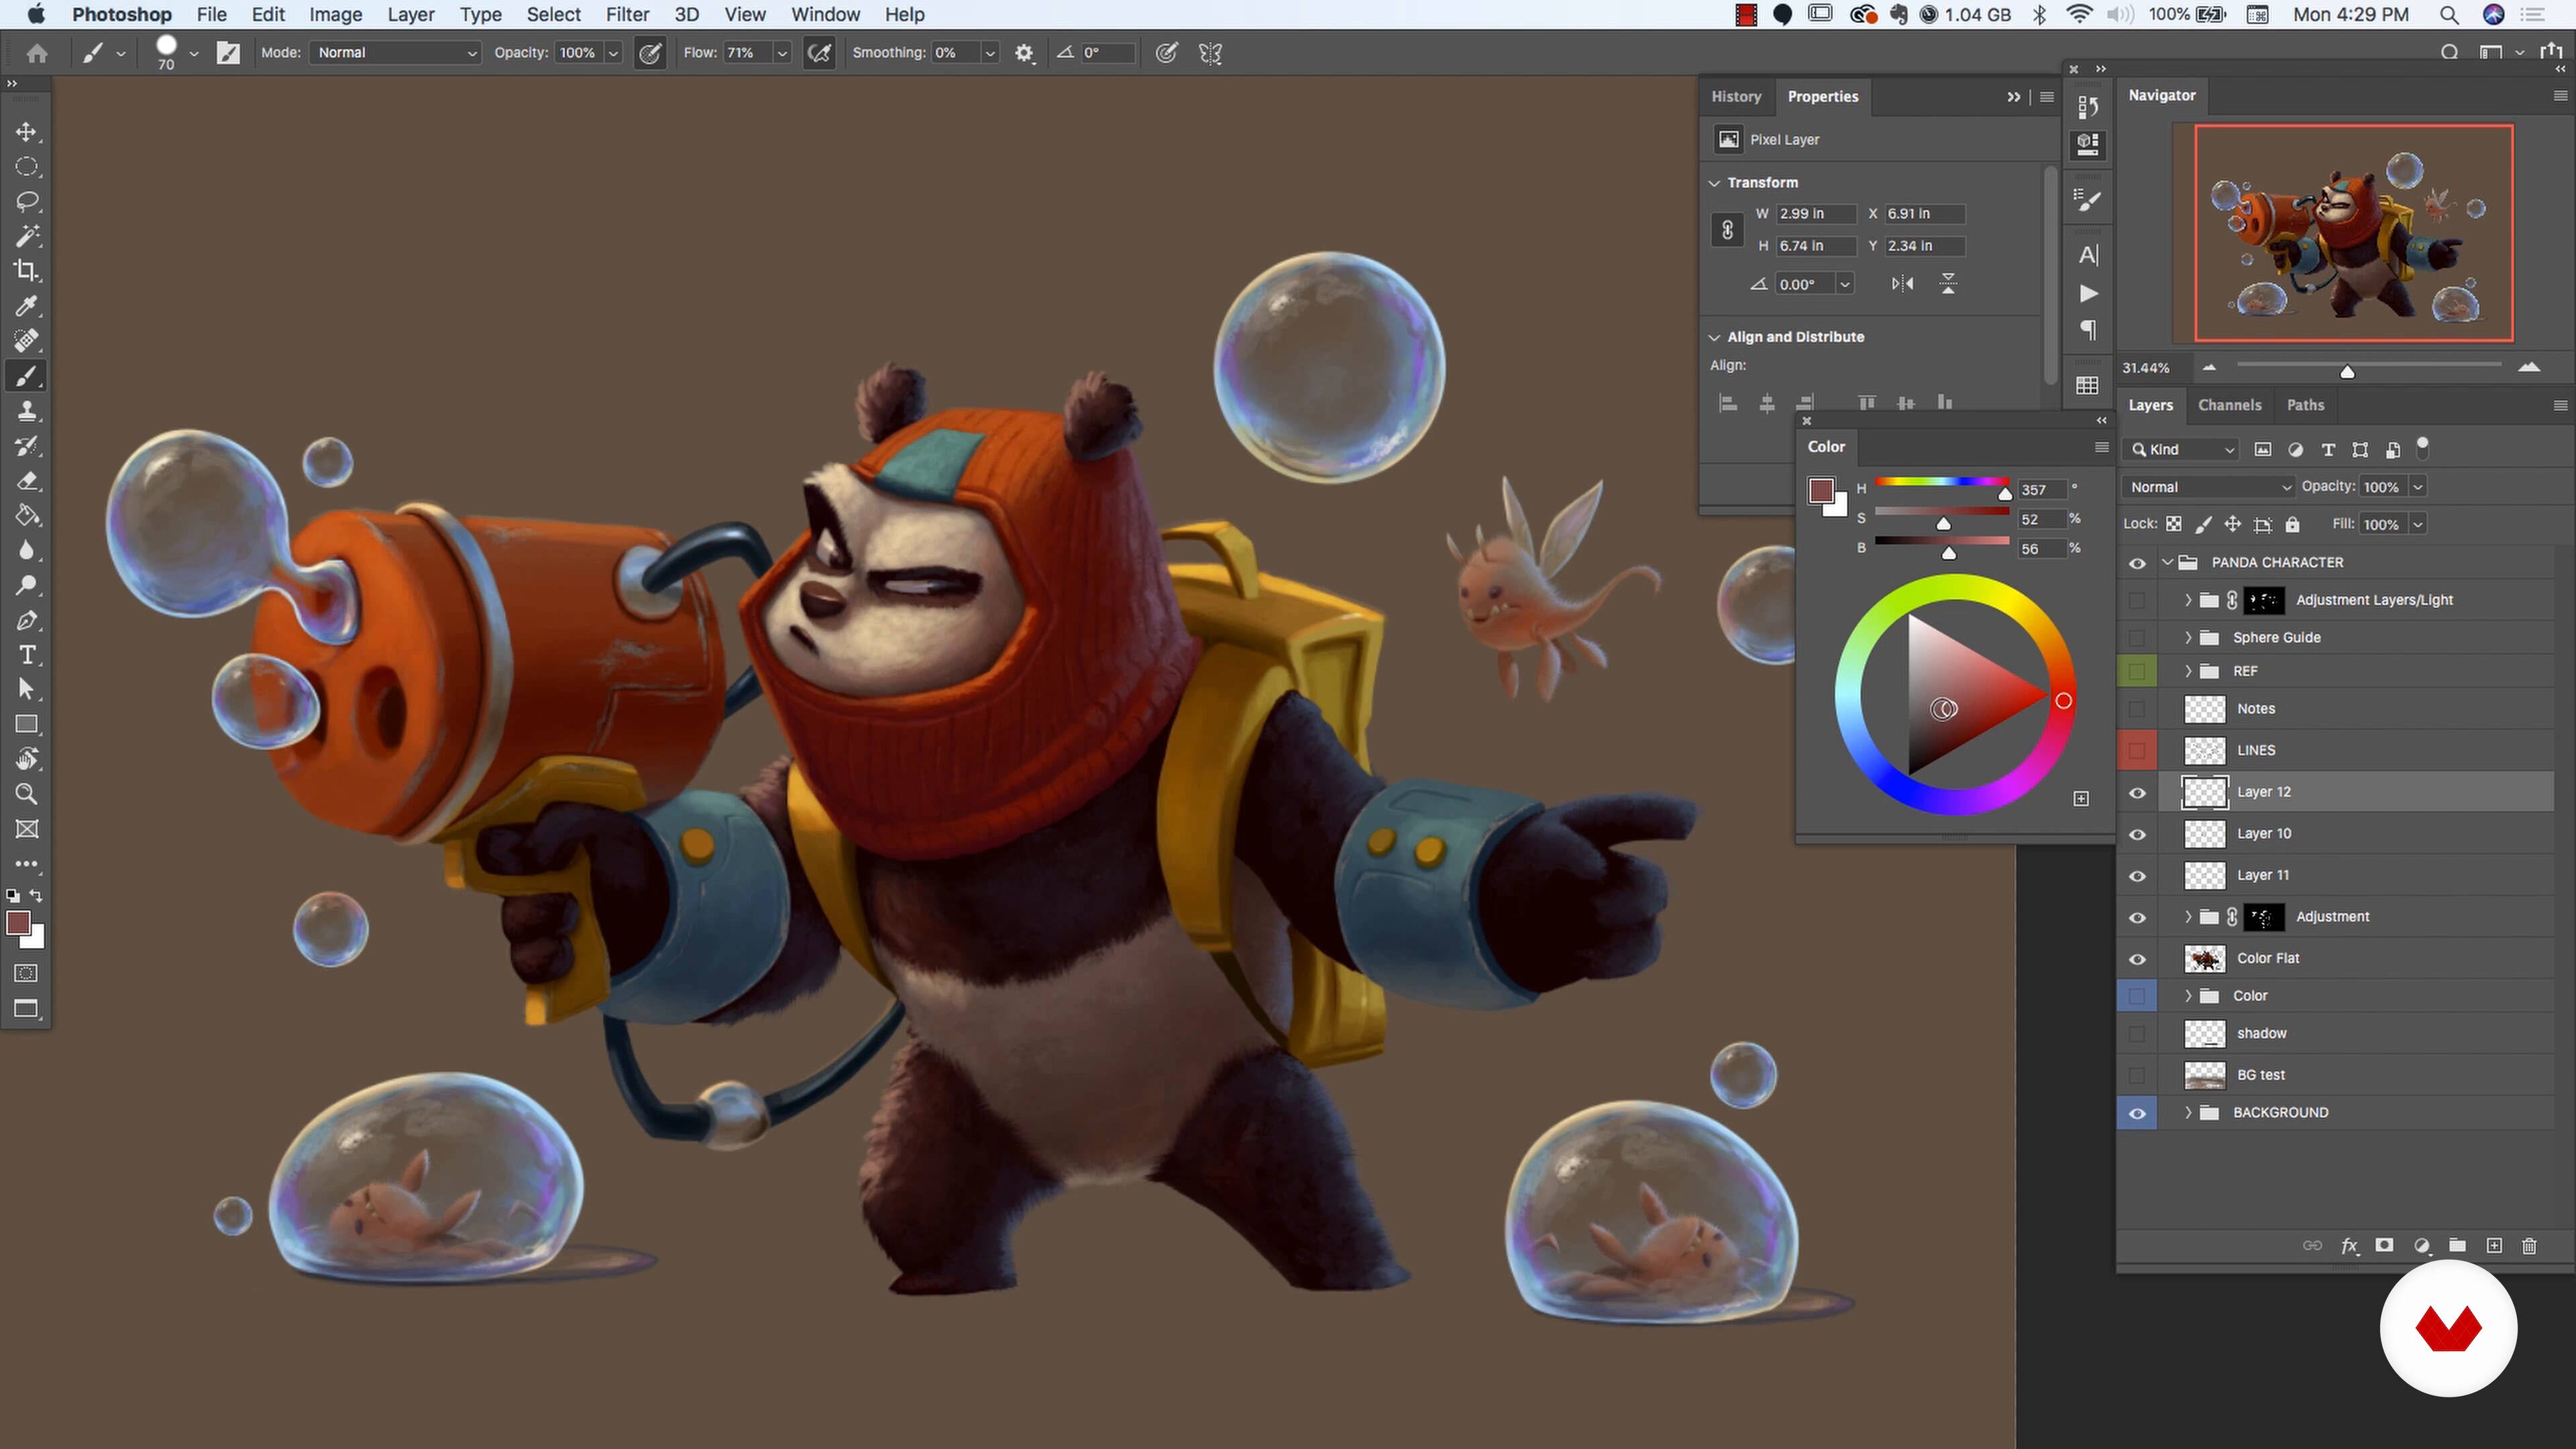
Task: Hide BACKGROUND group eye
Action: (2137, 1113)
